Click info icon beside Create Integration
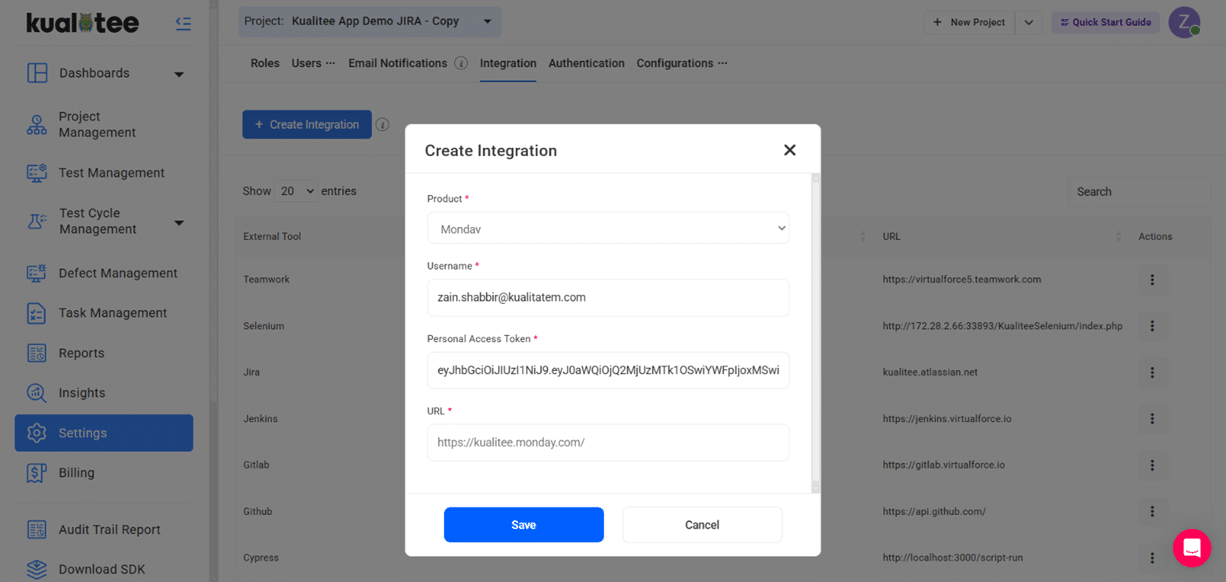This screenshot has width=1226, height=582. coord(382,125)
